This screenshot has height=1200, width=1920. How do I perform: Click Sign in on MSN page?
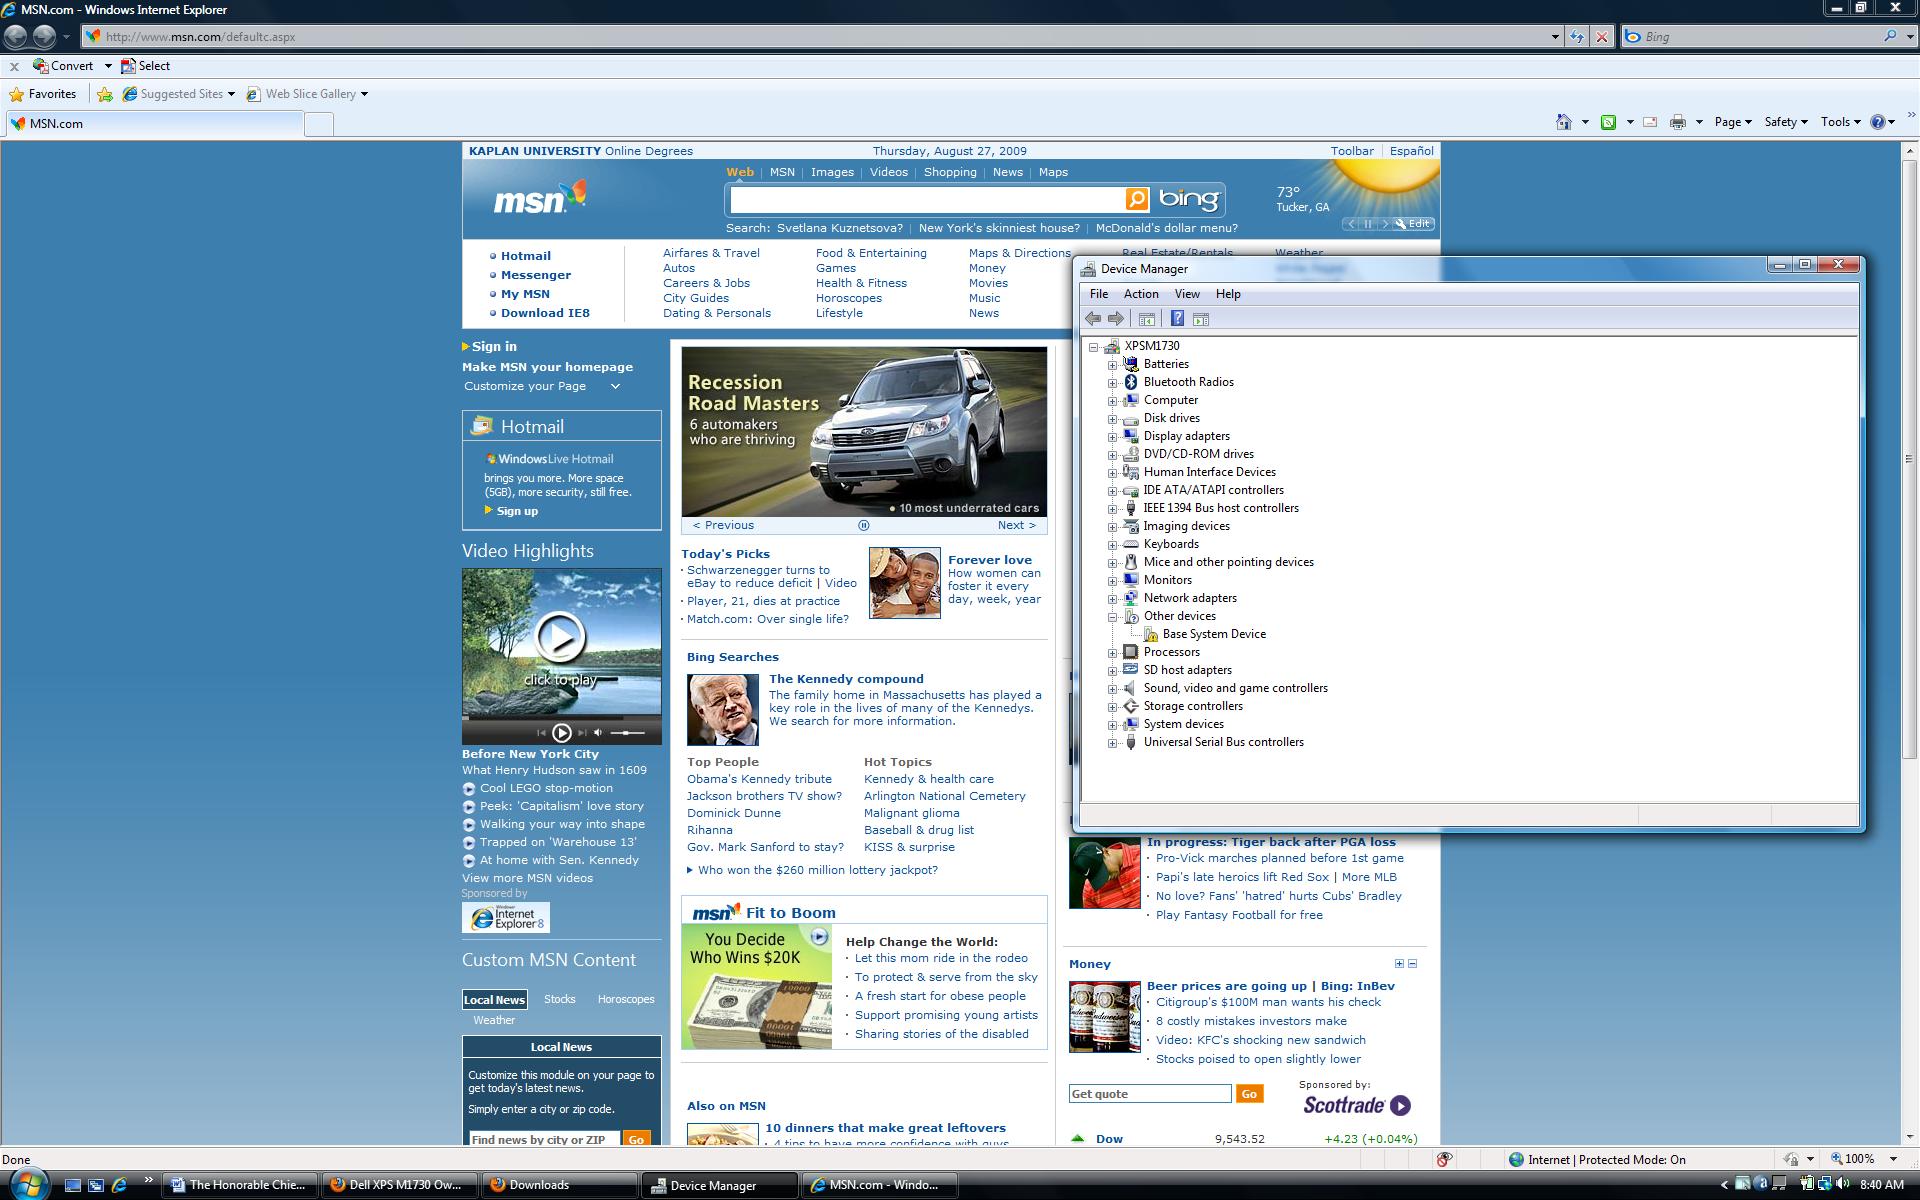tap(494, 346)
